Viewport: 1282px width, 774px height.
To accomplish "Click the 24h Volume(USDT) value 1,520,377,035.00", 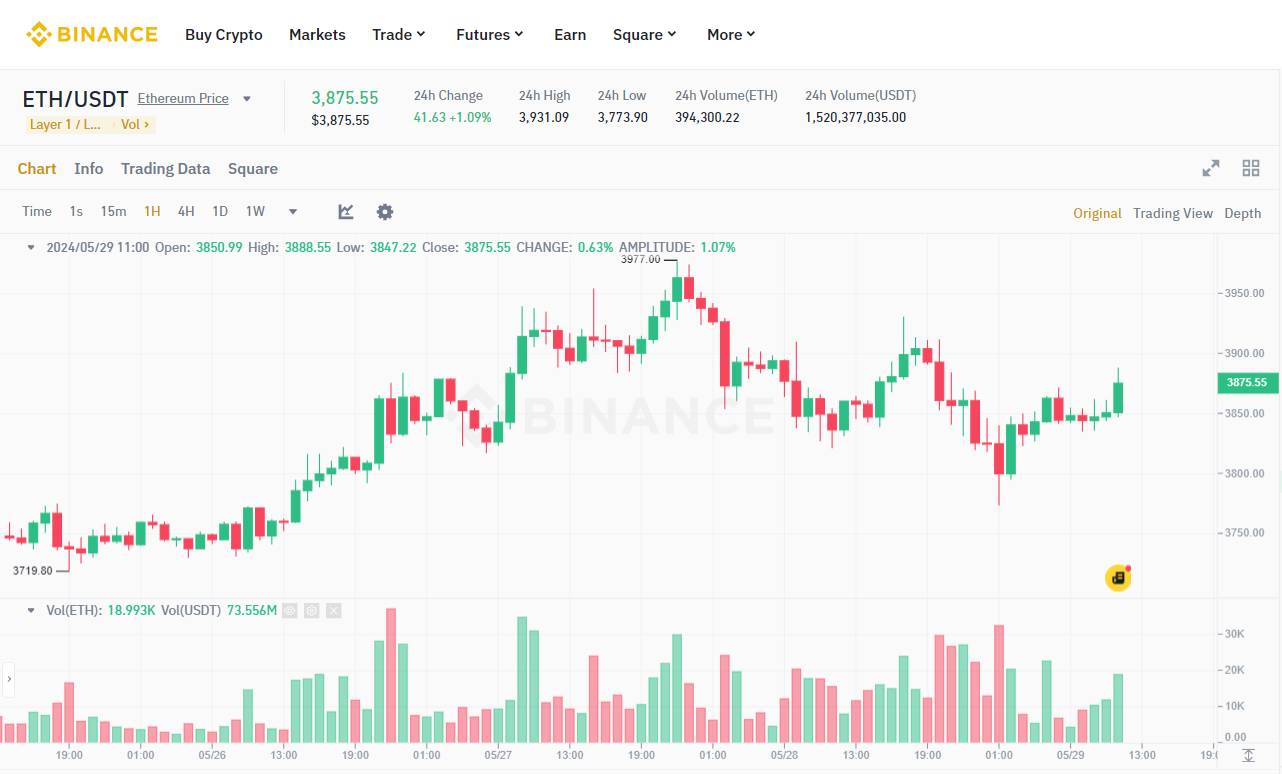I will click(855, 117).
